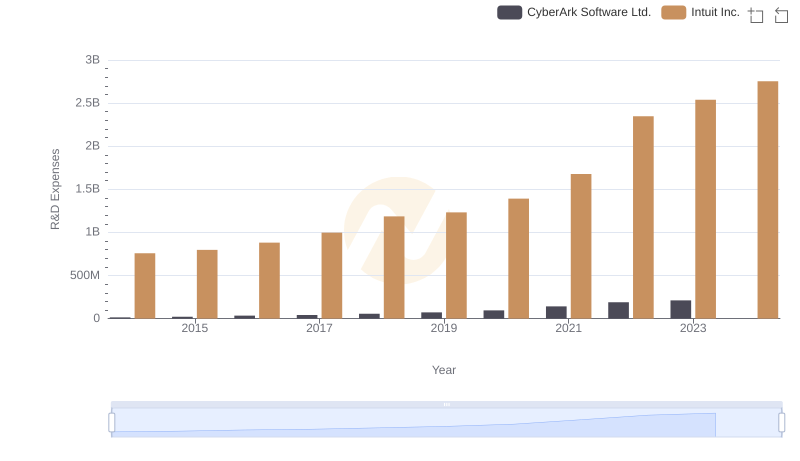Viewport: 800px width, 461px height.
Task: Toggle CyberArk Software Ltd. legend swatch
Action: [509, 13]
